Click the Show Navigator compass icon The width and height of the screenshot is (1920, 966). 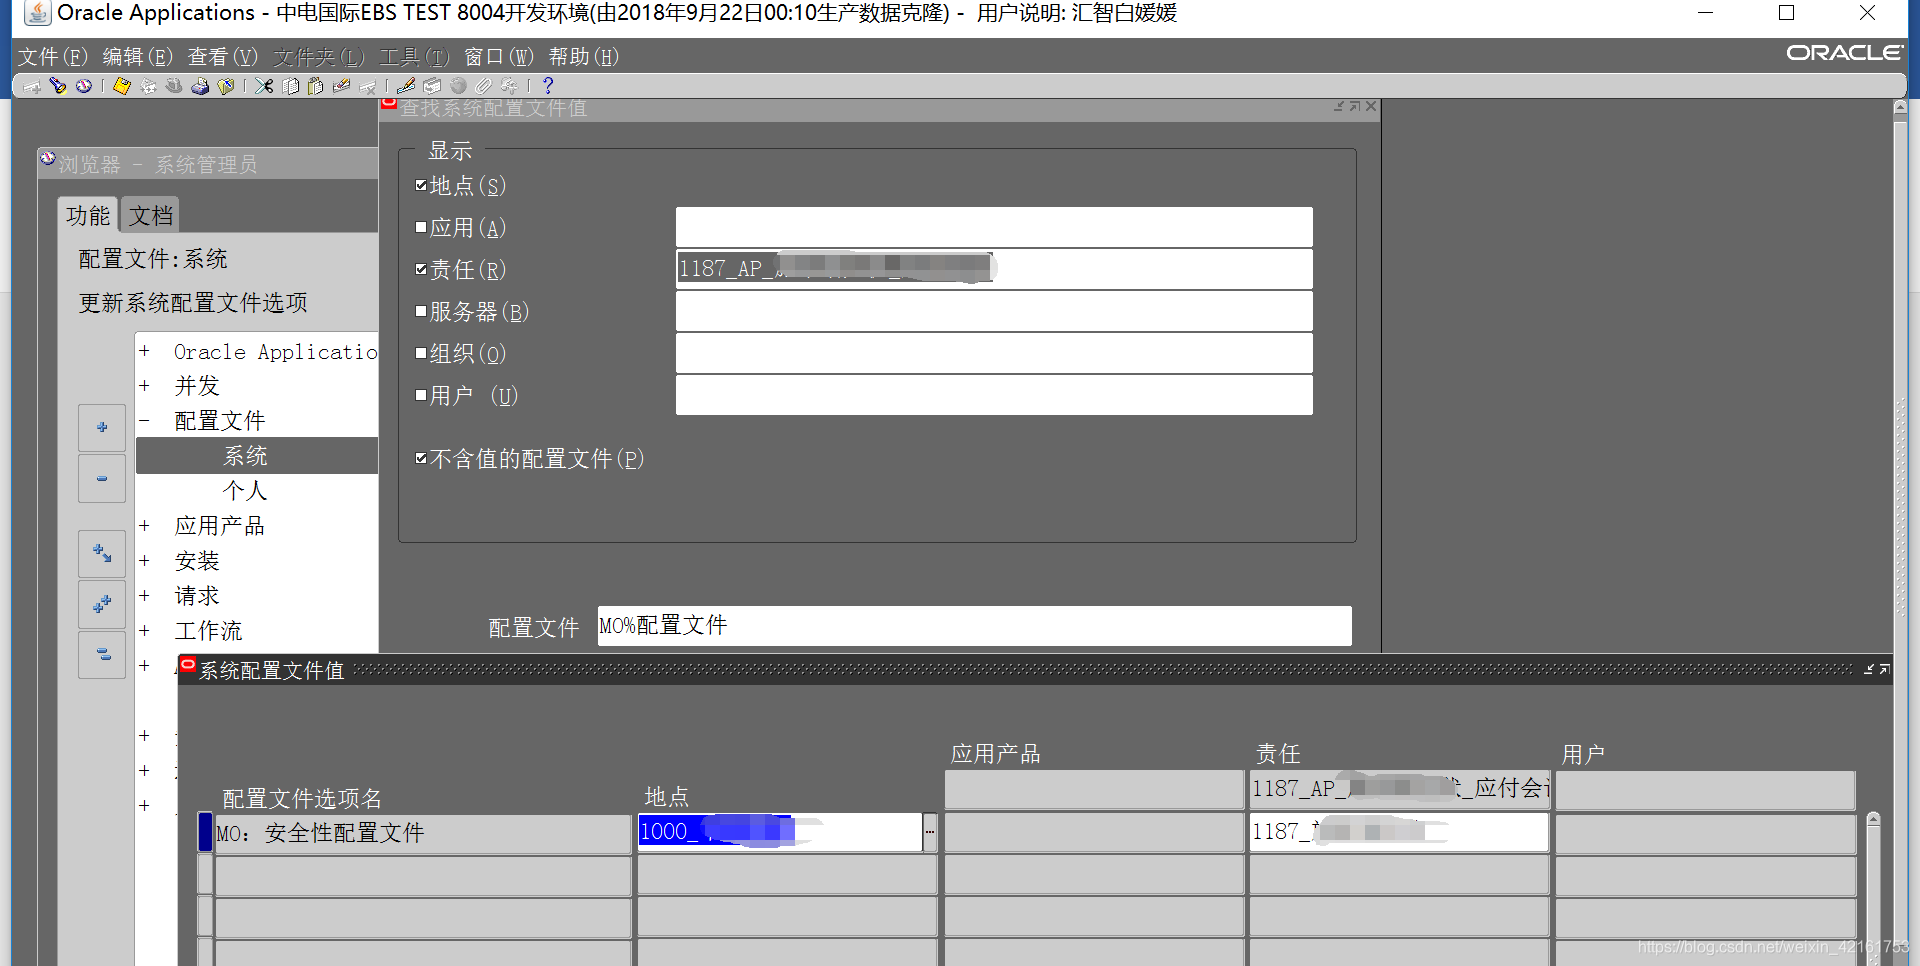84,86
